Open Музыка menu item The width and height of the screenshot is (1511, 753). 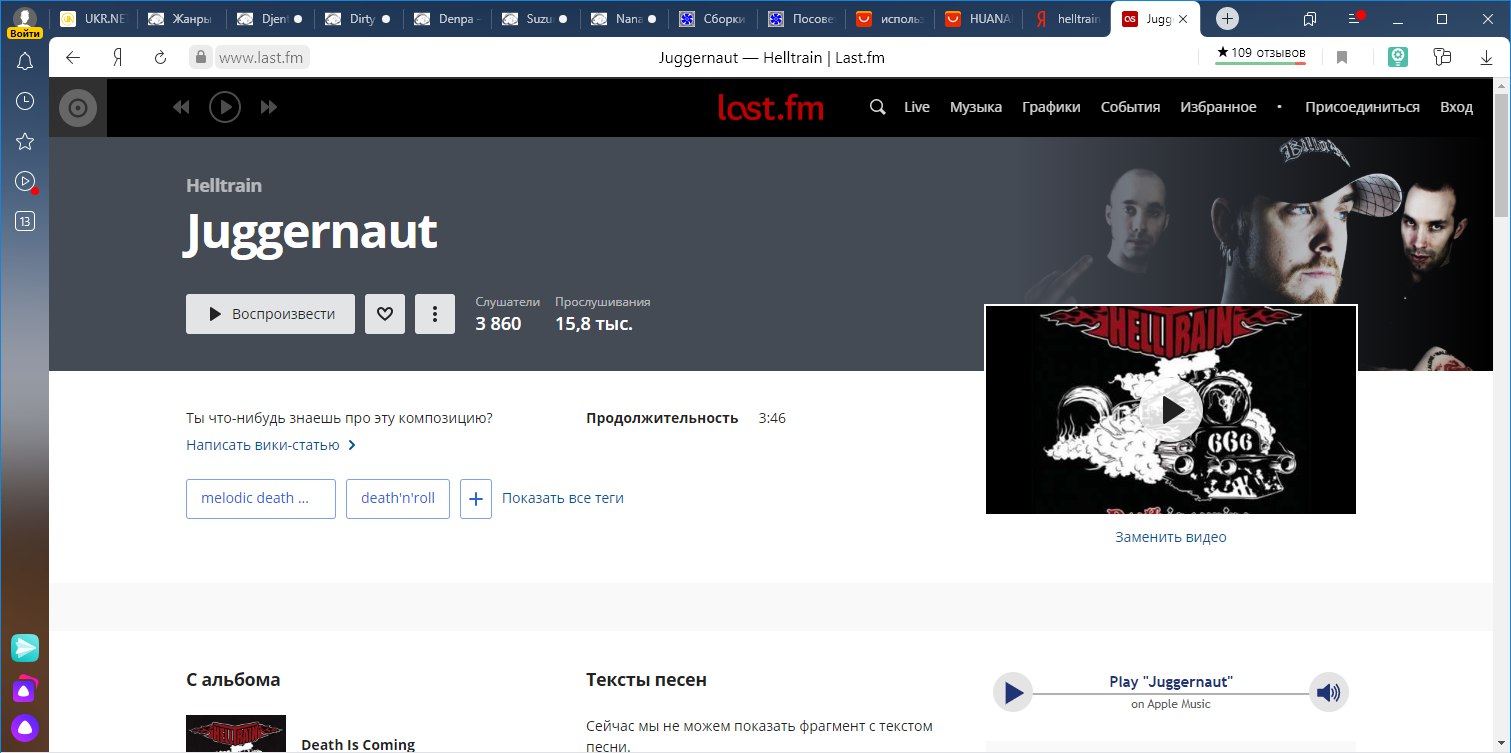click(976, 107)
